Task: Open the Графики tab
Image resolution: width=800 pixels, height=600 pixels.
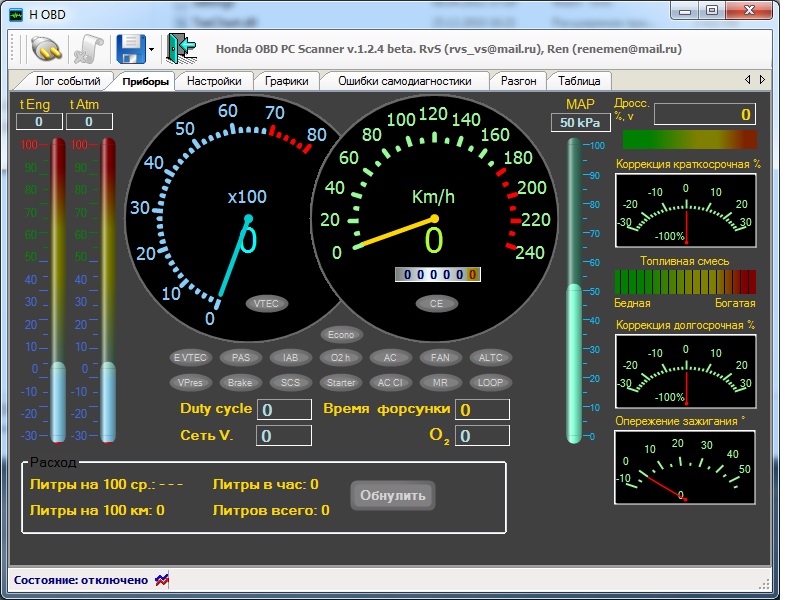Action: (286, 81)
